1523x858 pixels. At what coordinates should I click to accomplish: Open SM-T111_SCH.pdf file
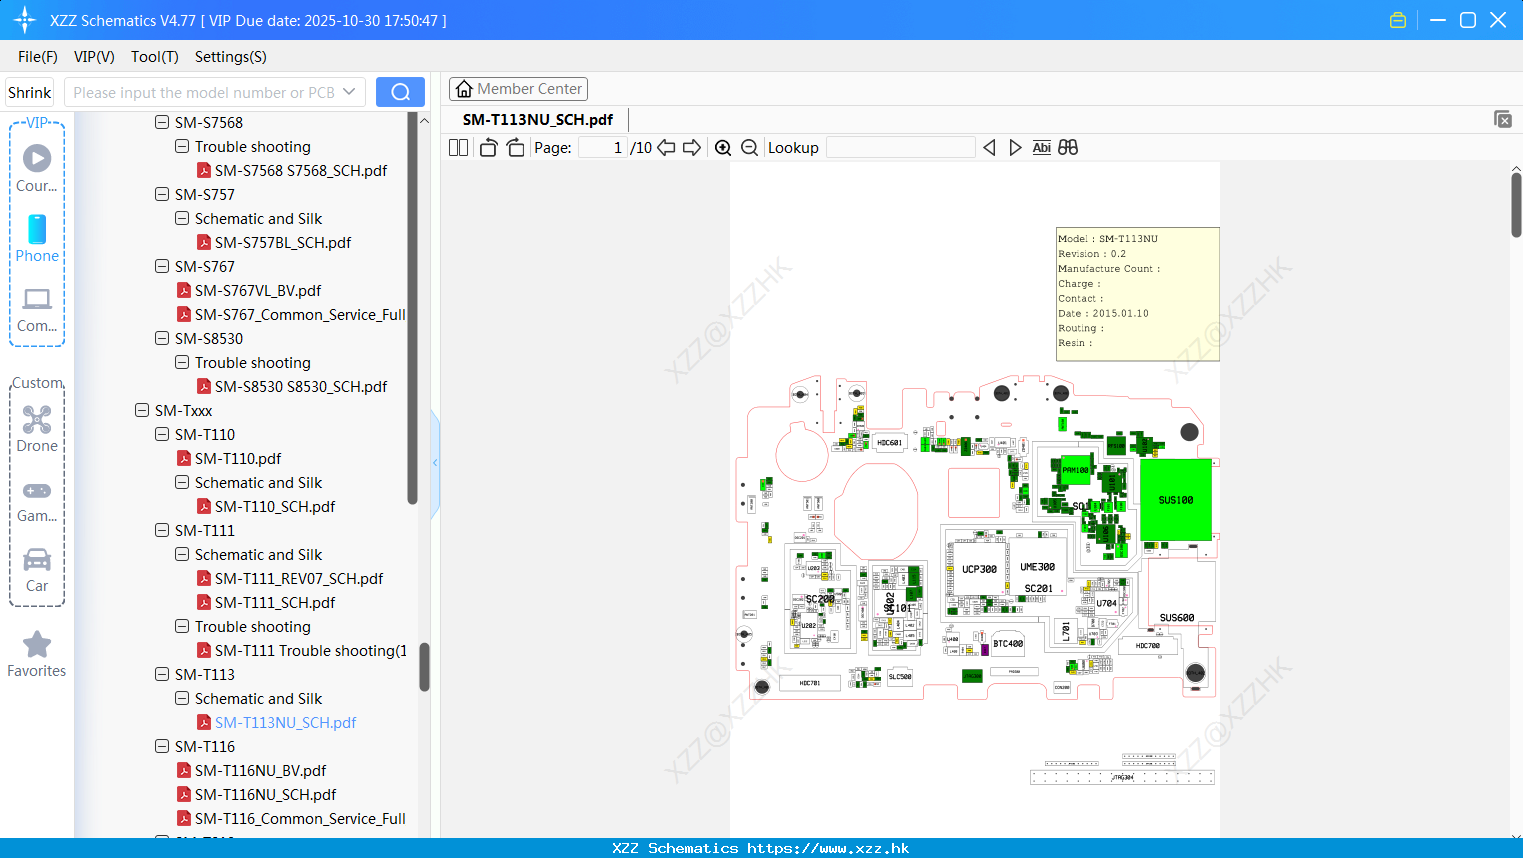click(x=275, y=602)
